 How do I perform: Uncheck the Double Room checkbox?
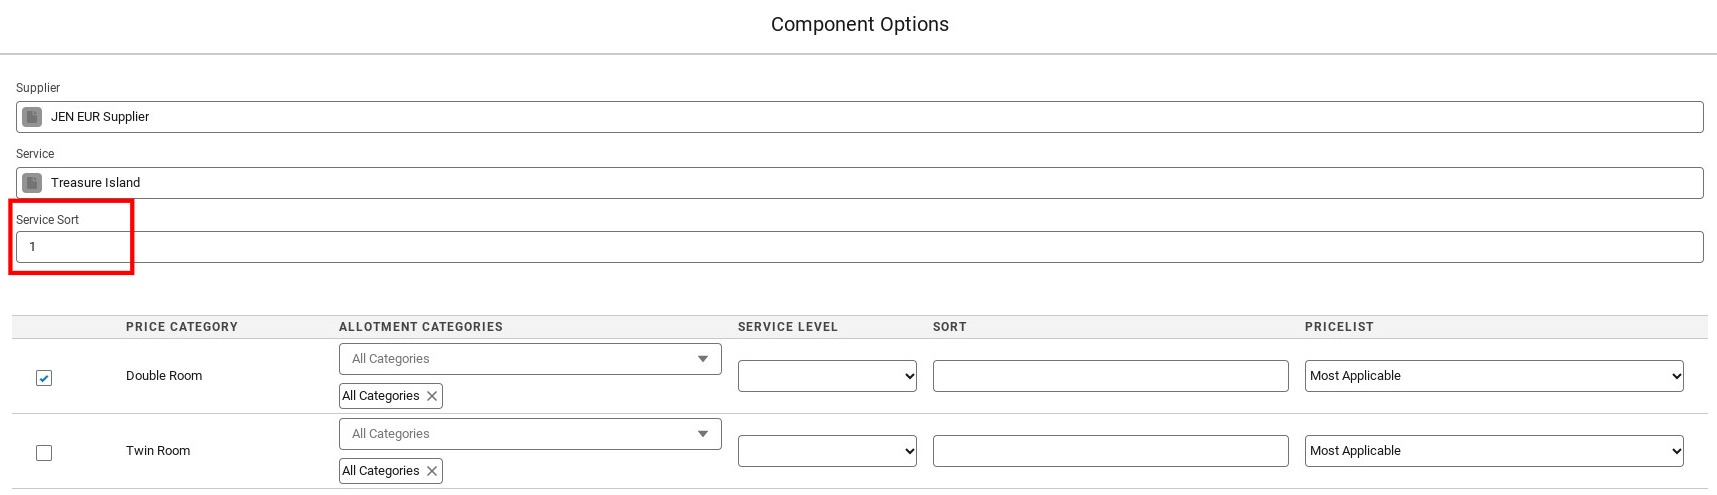click(x=44, y=378)
